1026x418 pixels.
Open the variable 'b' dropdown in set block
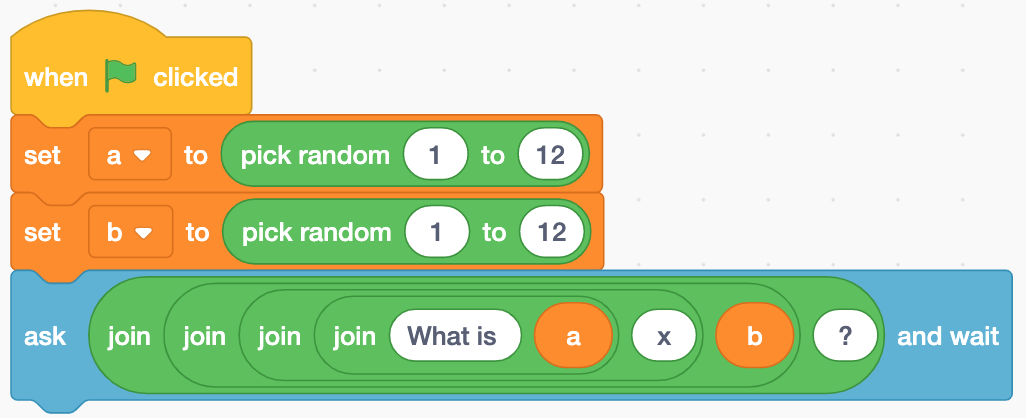130,232
